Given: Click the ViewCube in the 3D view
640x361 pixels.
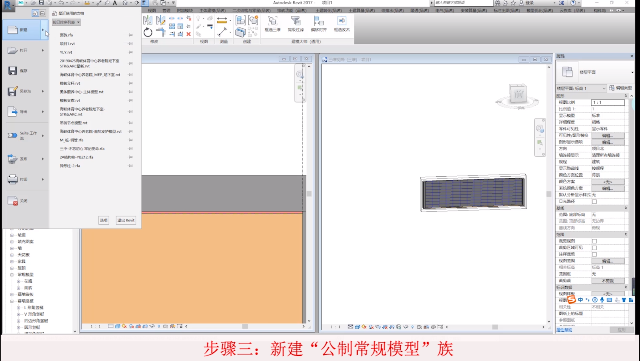Looking at the screenshot, I should [x=518, y=94].
